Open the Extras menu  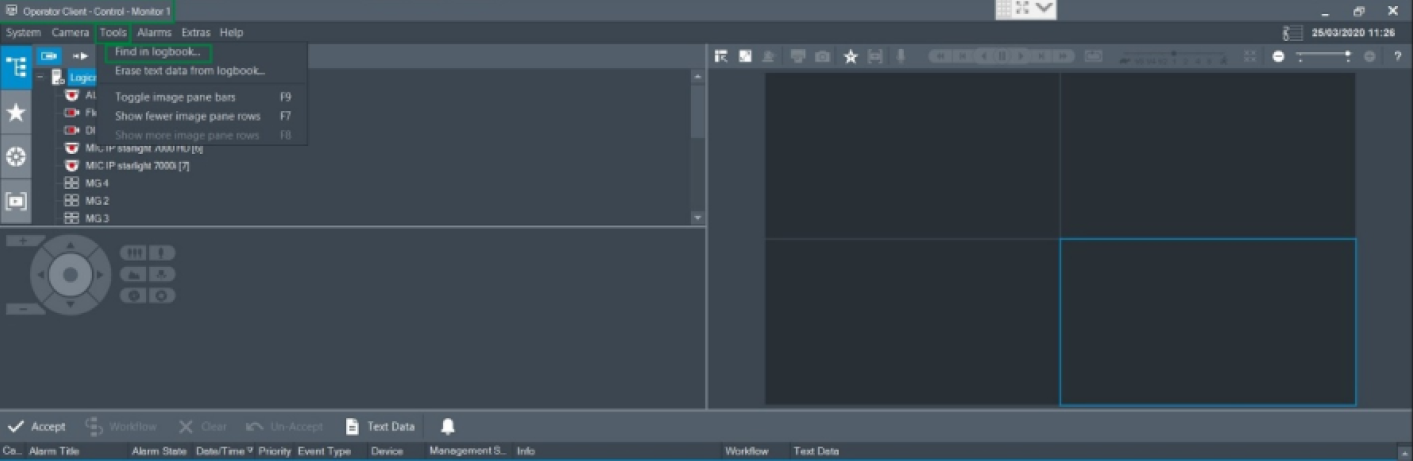(x=196, y=33)
